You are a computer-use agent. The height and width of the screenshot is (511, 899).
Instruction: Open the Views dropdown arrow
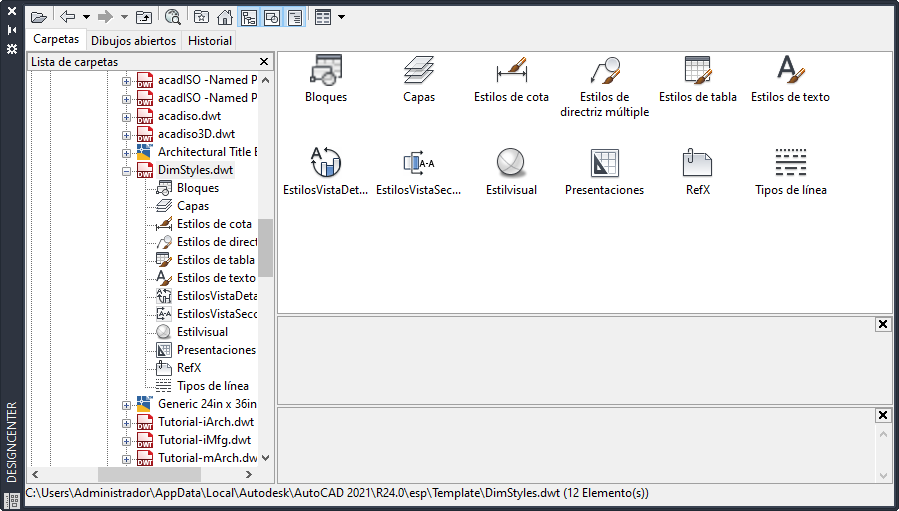pos(341,17)
